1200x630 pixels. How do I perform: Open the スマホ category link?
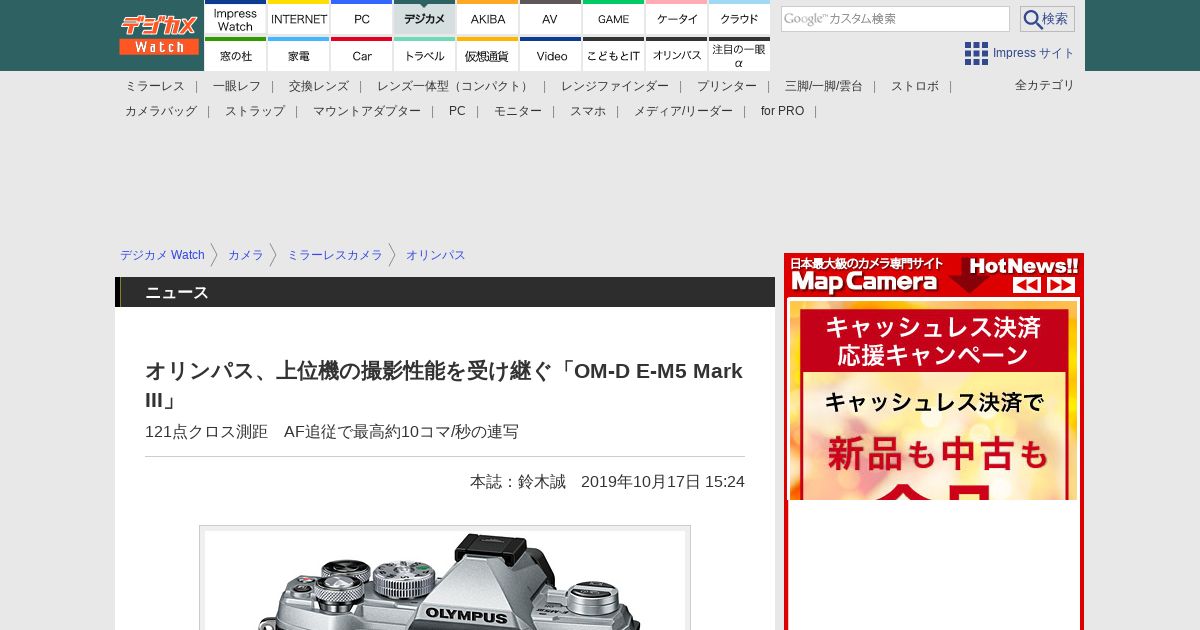588,111
